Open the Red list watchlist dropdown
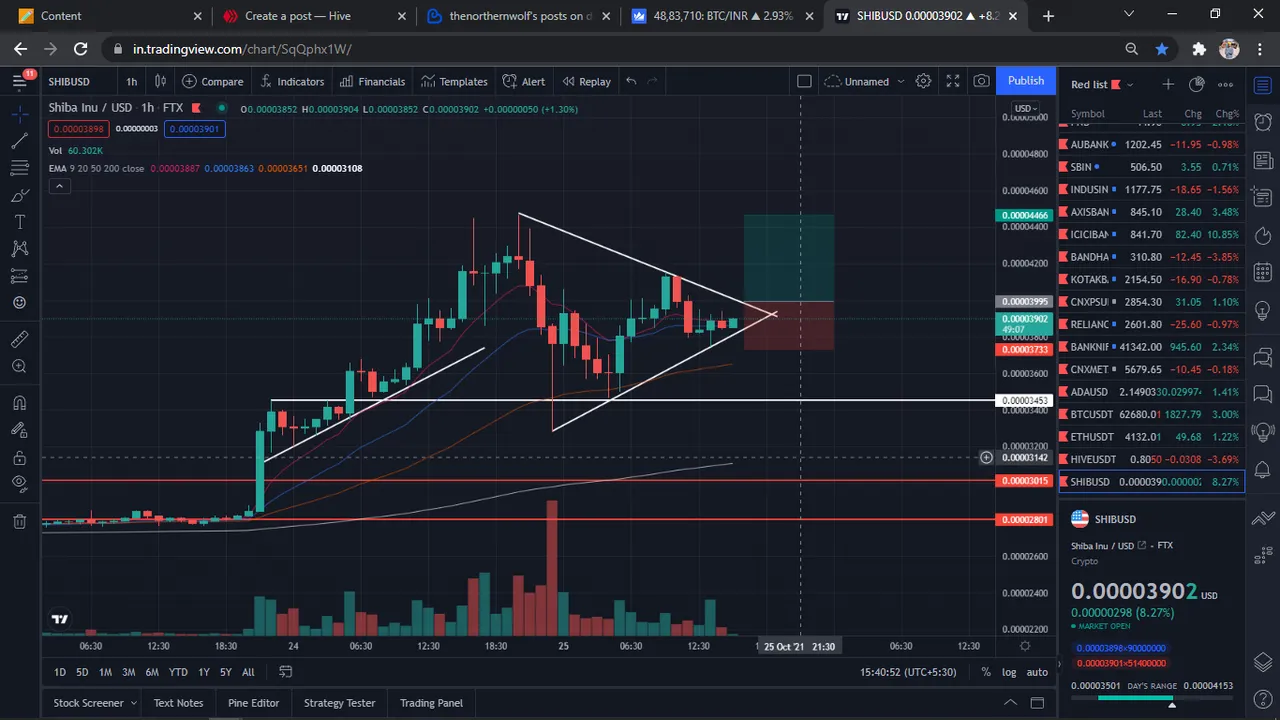The image size is (1280, 720). coord(1103,84)
